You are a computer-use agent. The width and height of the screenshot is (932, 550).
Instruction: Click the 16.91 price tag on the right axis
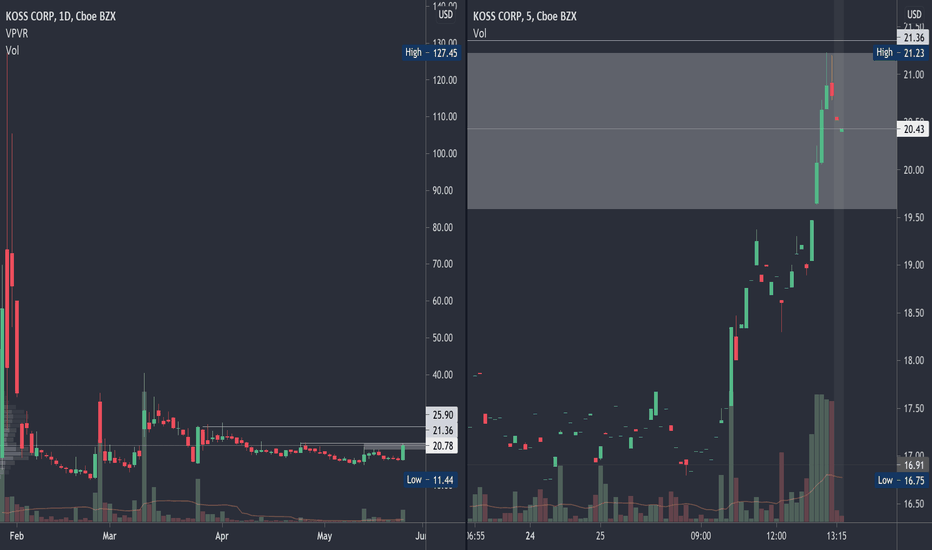click(x=914, y=465)
